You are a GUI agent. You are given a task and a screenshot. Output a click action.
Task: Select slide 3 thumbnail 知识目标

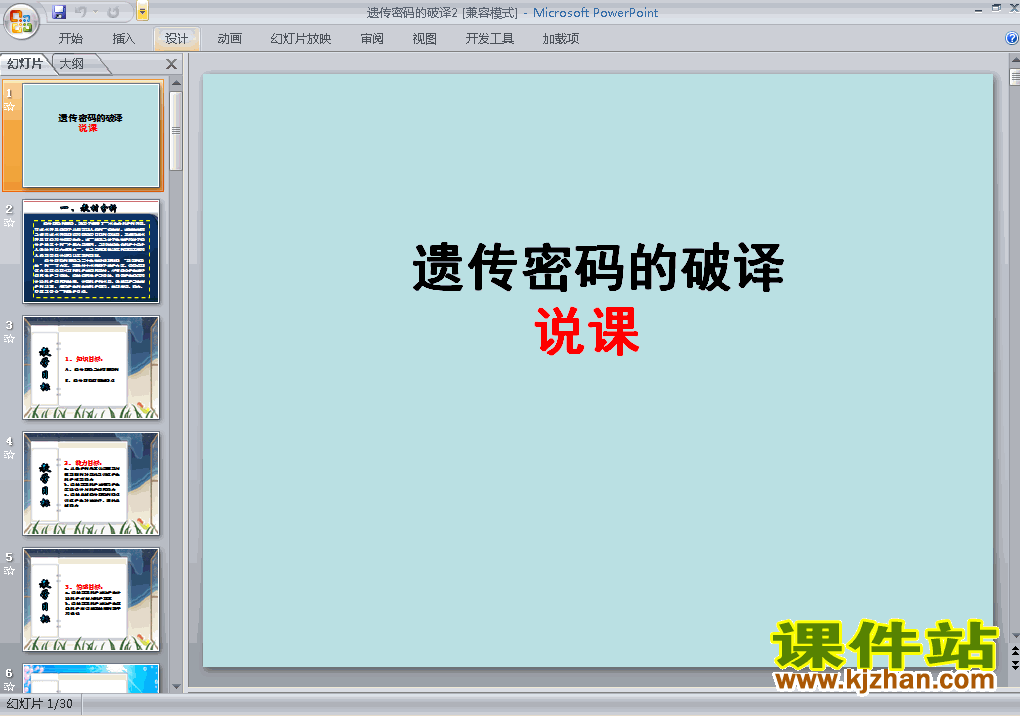pyautogui.click(x=91, y=367)
